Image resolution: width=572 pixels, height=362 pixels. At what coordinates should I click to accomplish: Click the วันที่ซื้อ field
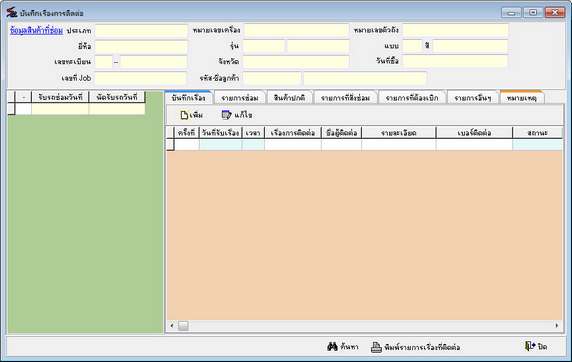(x=455, y=61)
